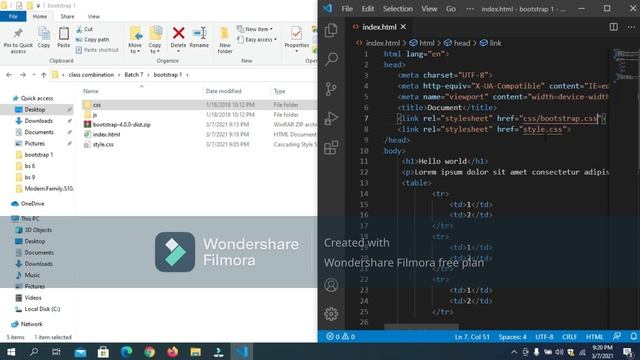Image resolution: width=640 pixels, height=360 pixels.
Task: Open OneDrive in navigation pane
Action: point(32,203)
